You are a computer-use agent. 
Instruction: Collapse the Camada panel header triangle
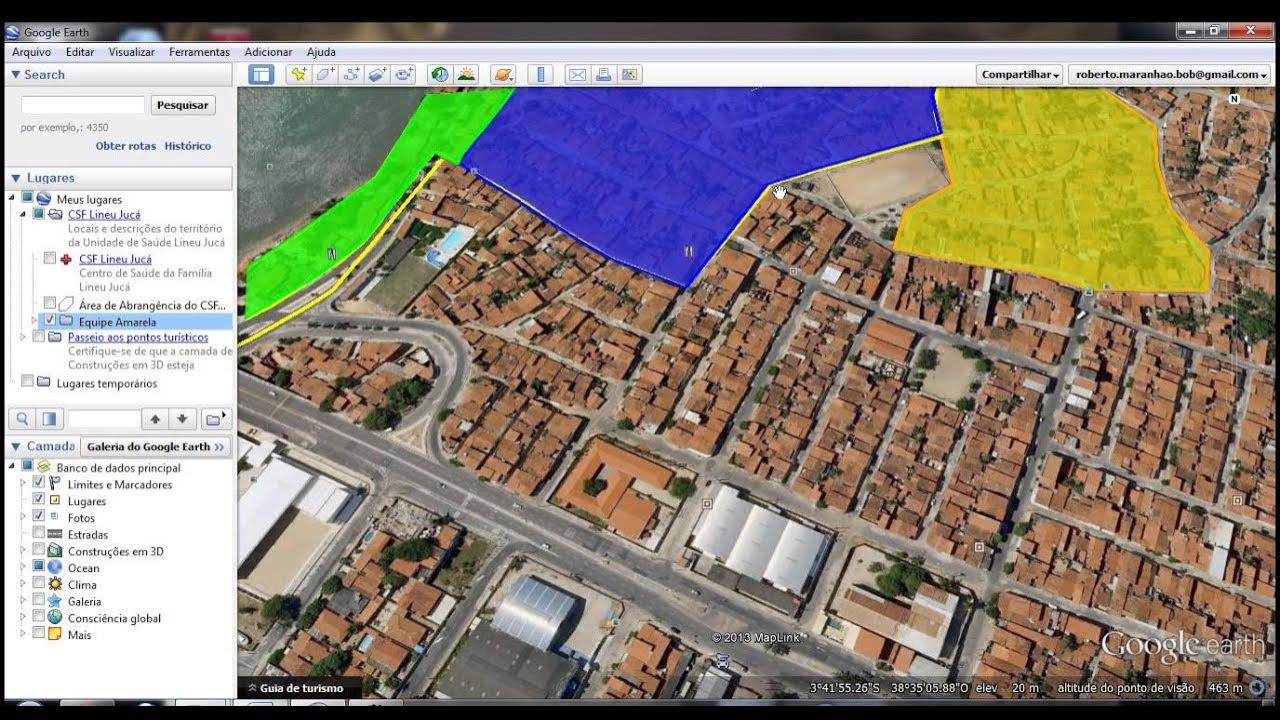[x=15, y=446]
